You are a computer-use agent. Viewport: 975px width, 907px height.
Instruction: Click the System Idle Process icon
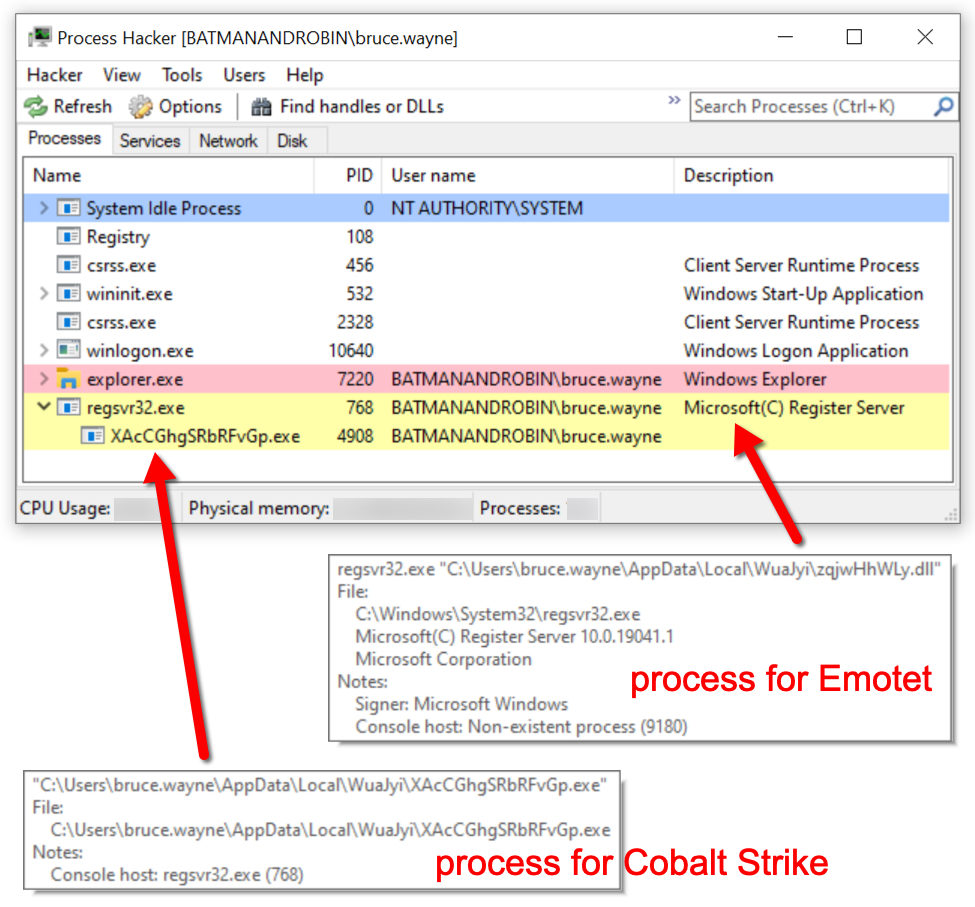68,208
